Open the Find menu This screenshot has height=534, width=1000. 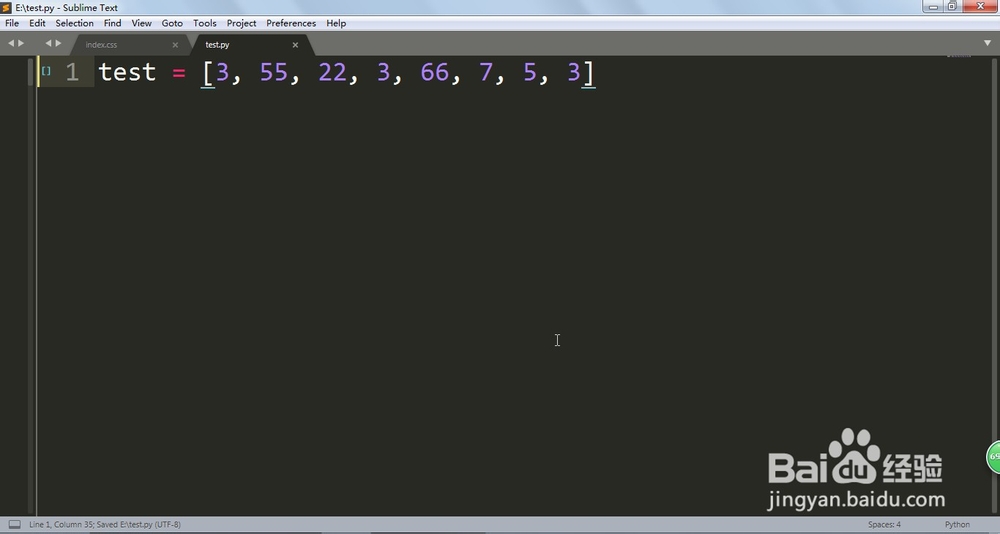112,23
